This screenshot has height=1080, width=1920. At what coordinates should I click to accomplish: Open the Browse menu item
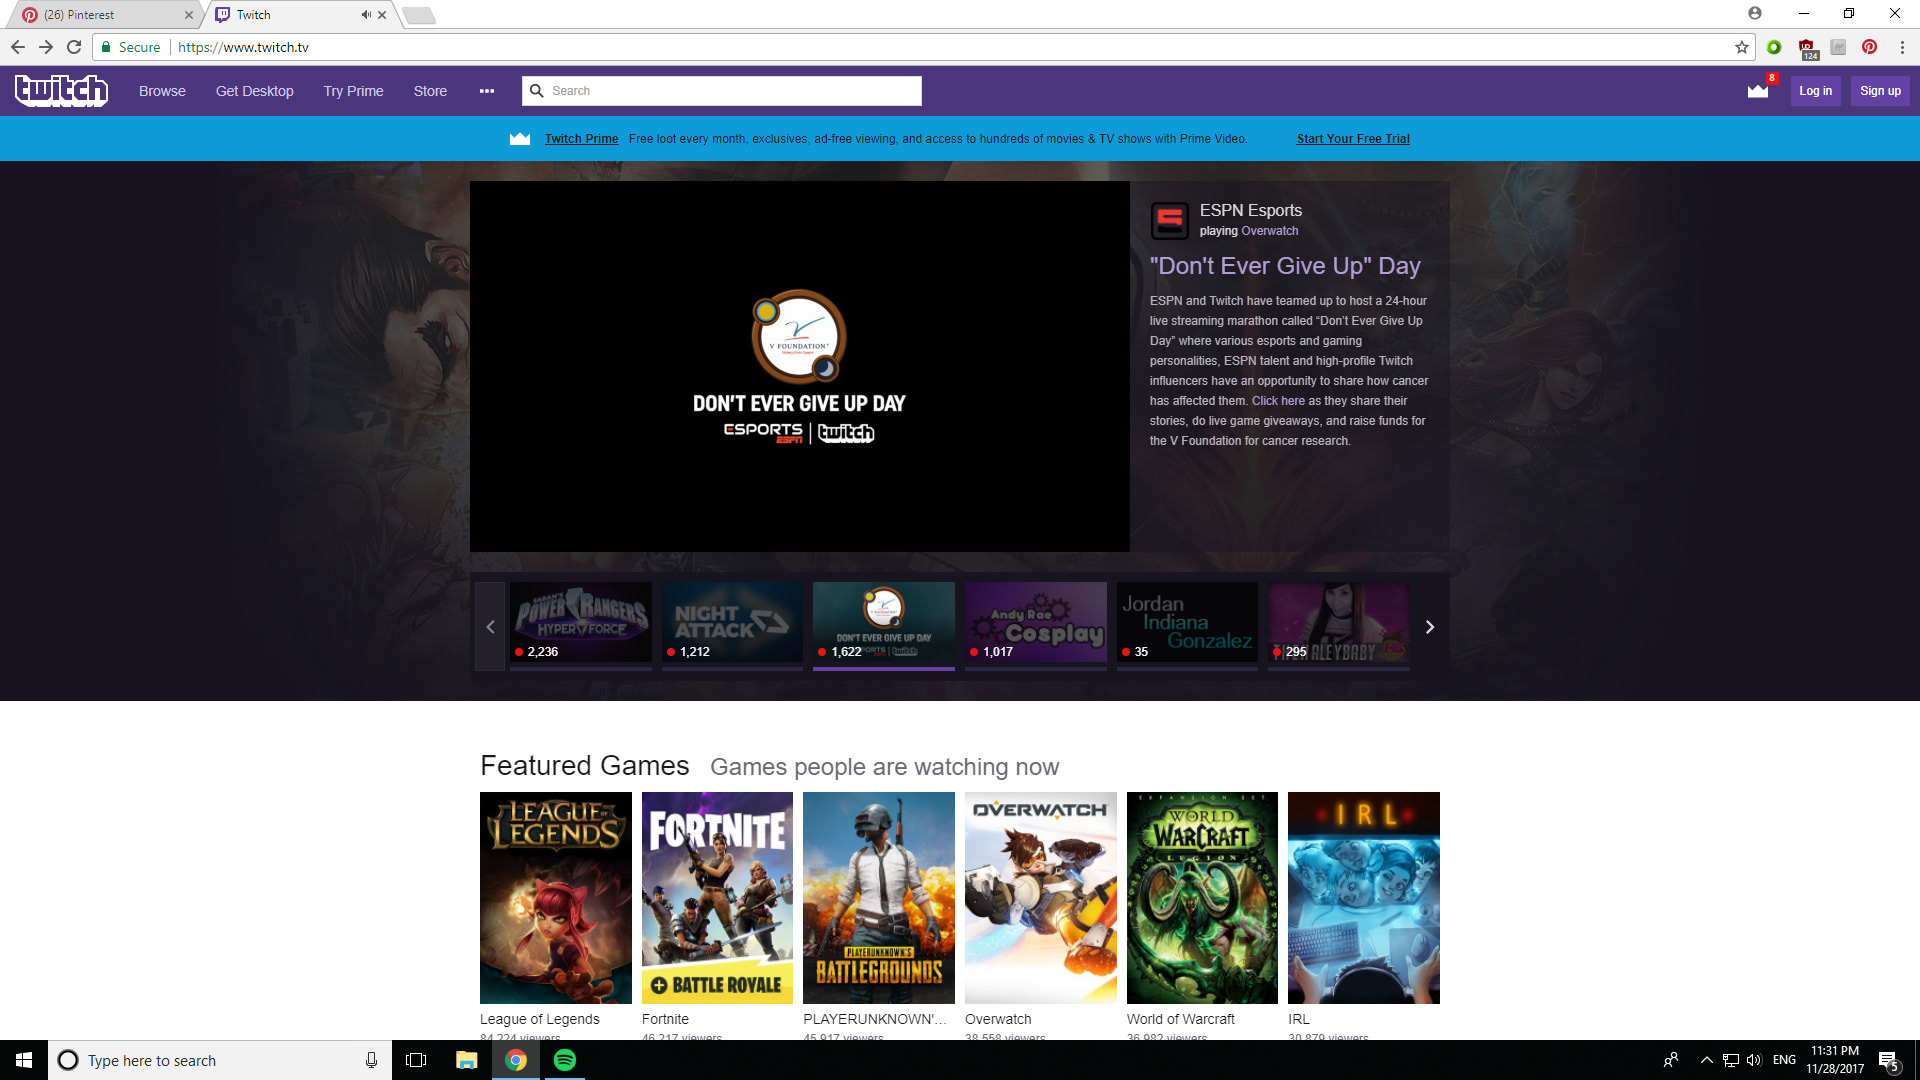162,91
